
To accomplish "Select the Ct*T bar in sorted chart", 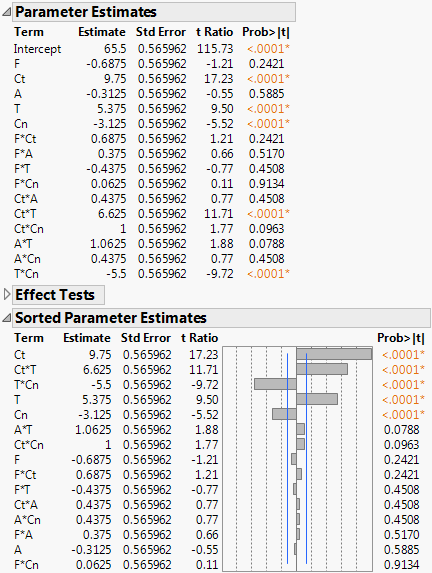I will tap(322, 369).
